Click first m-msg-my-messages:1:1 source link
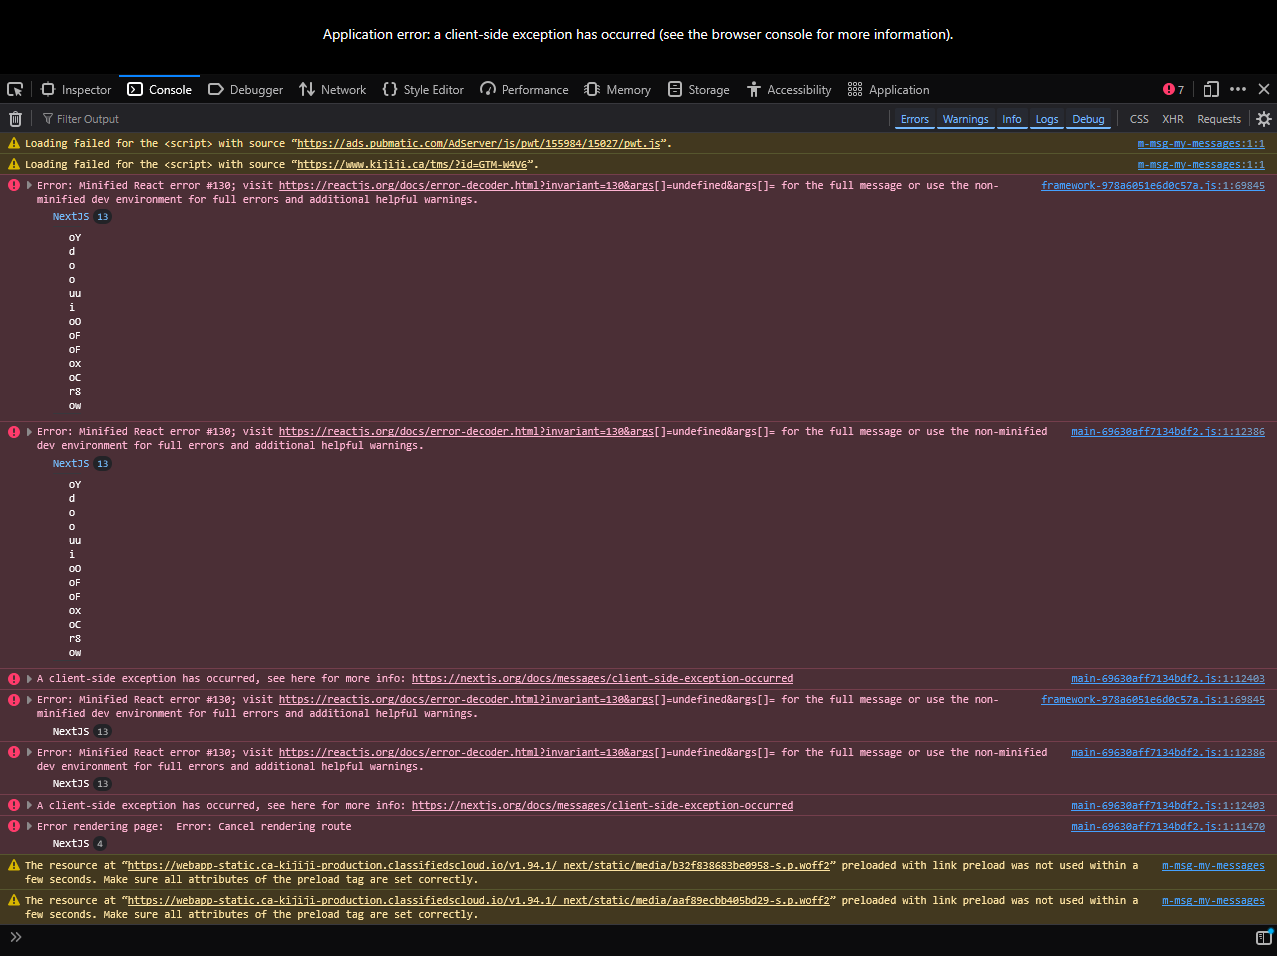 pos(1200,144)
